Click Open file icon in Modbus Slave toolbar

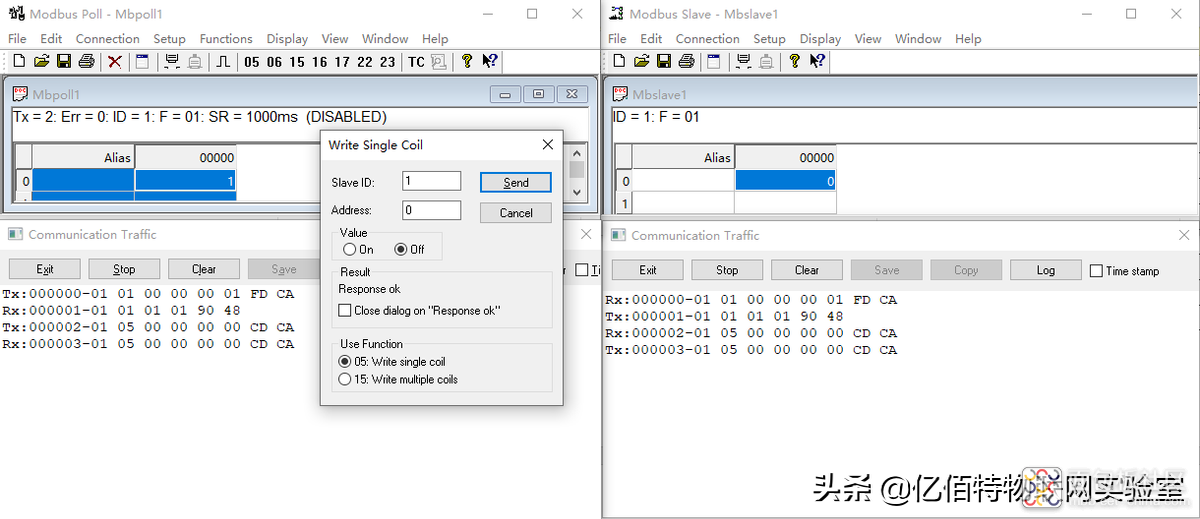pos(642,62)
